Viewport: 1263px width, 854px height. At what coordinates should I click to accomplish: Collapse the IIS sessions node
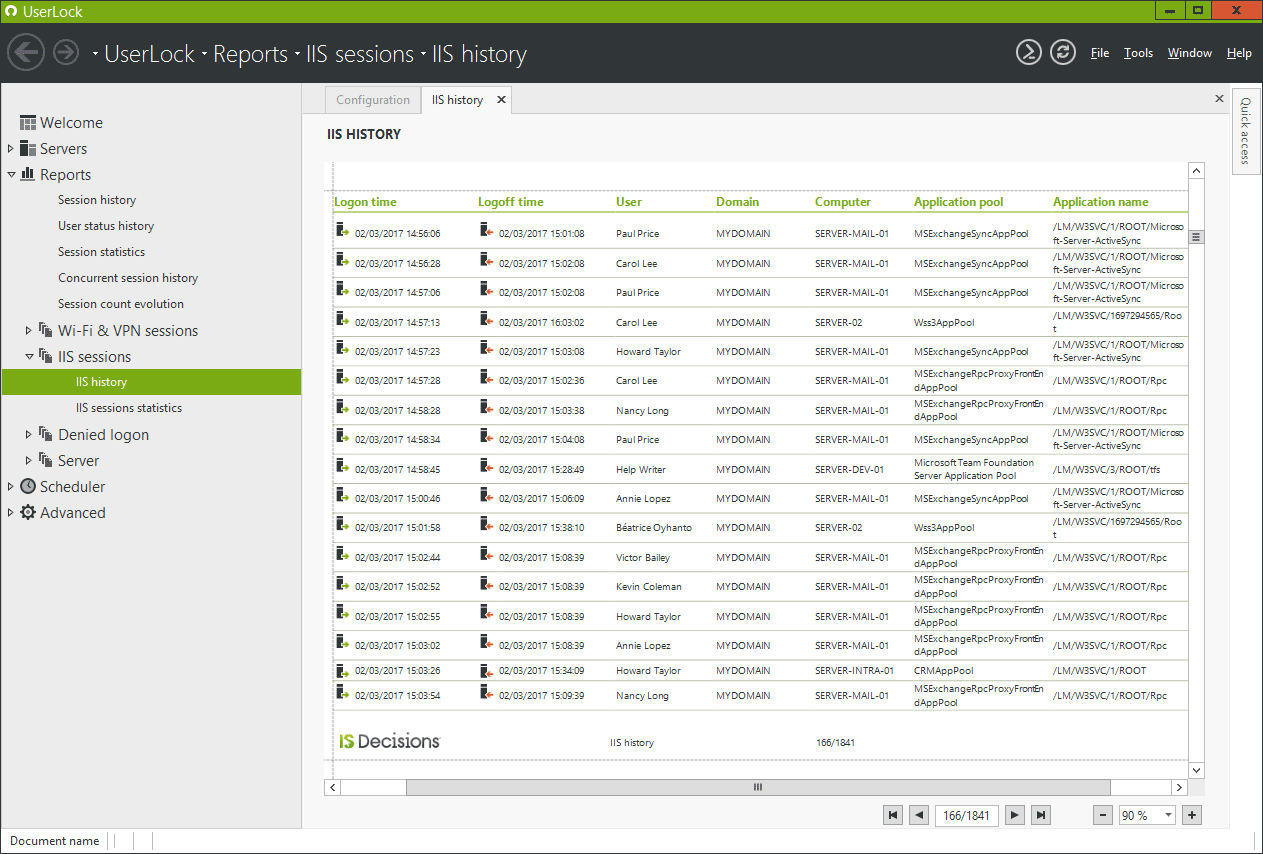(x=29, y=356)
